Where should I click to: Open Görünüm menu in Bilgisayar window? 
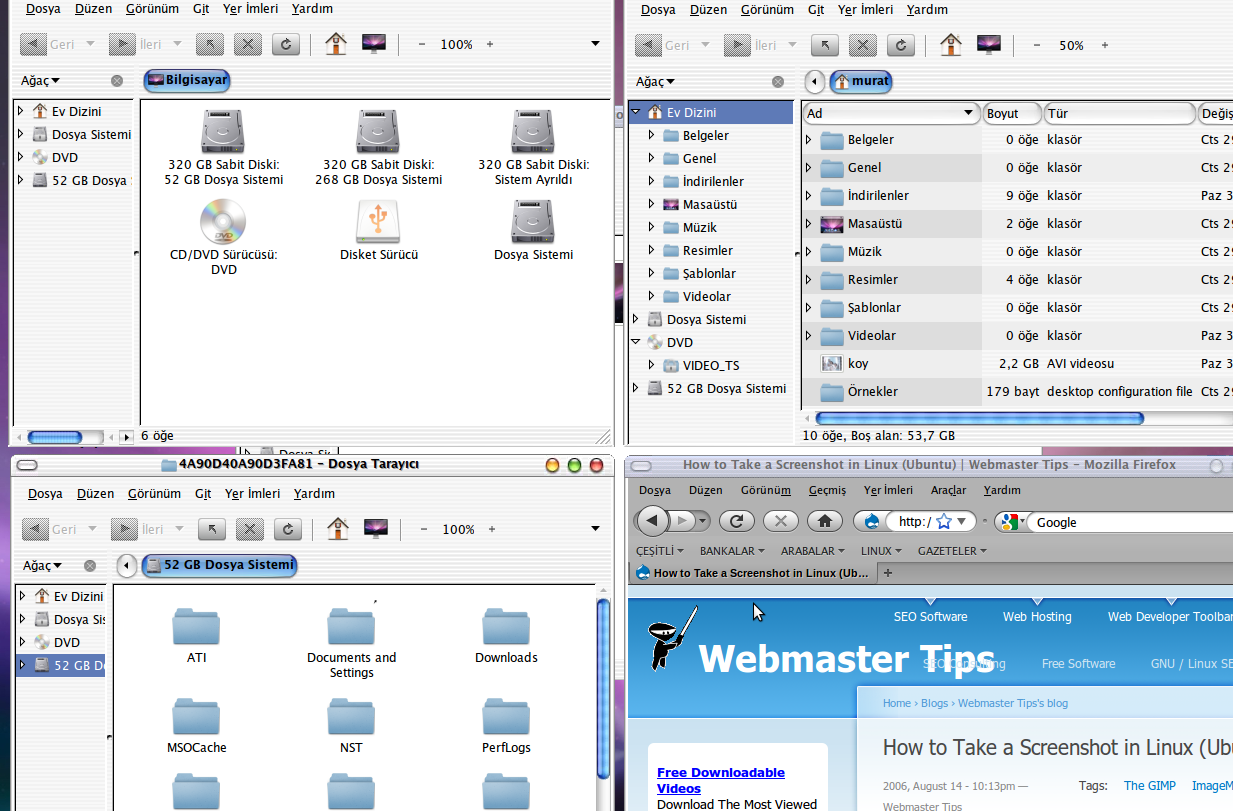[152, 9]
